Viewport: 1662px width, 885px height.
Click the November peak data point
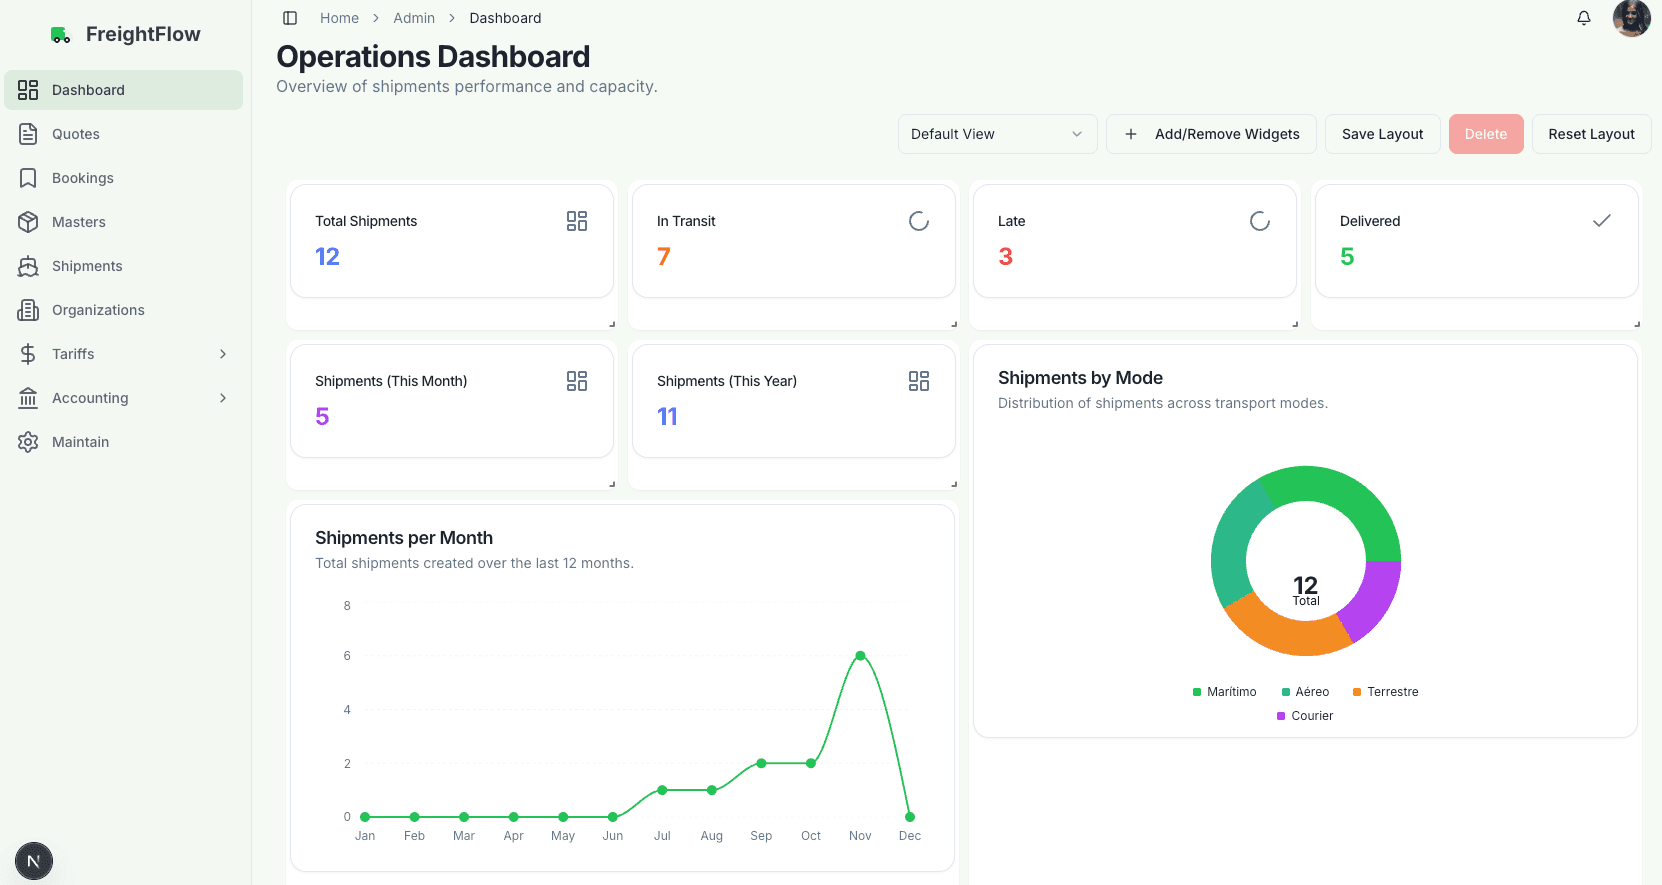click(x=860, y=656)
